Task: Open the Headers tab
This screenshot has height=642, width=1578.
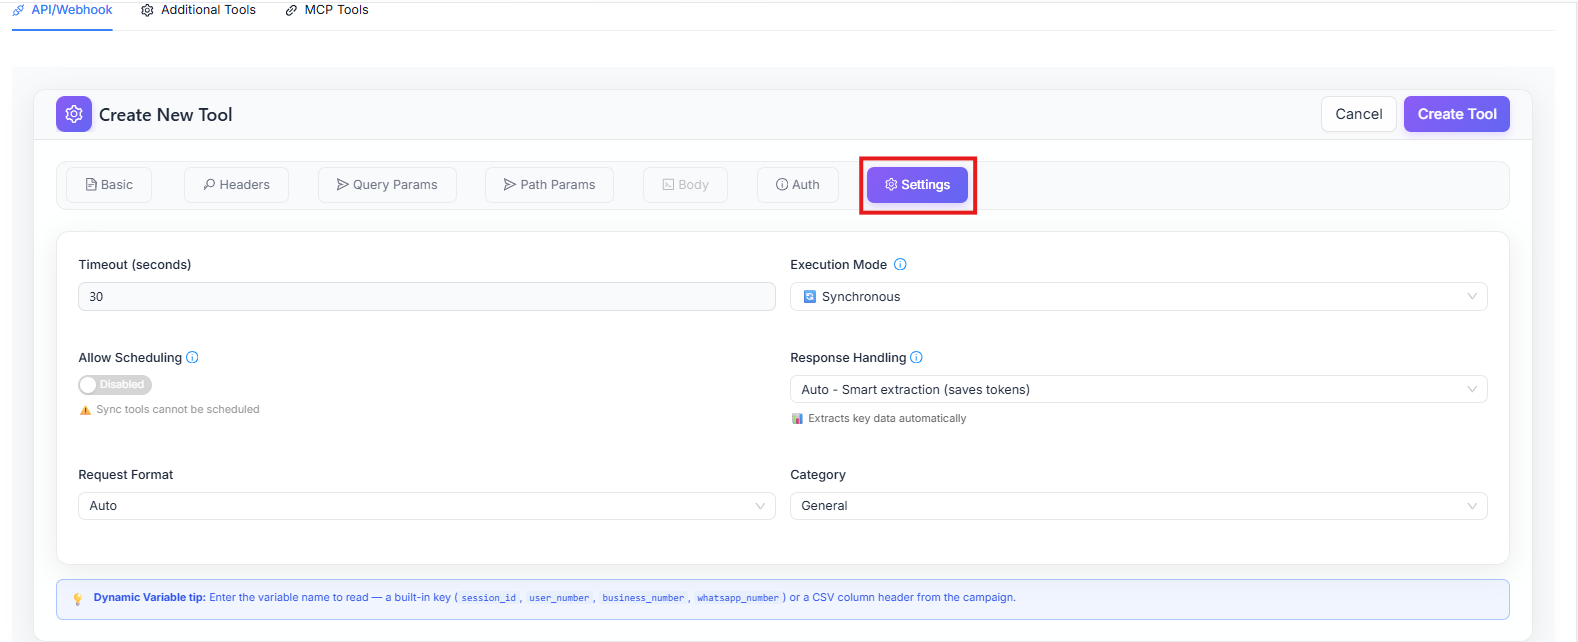Action: pos(236,185)
